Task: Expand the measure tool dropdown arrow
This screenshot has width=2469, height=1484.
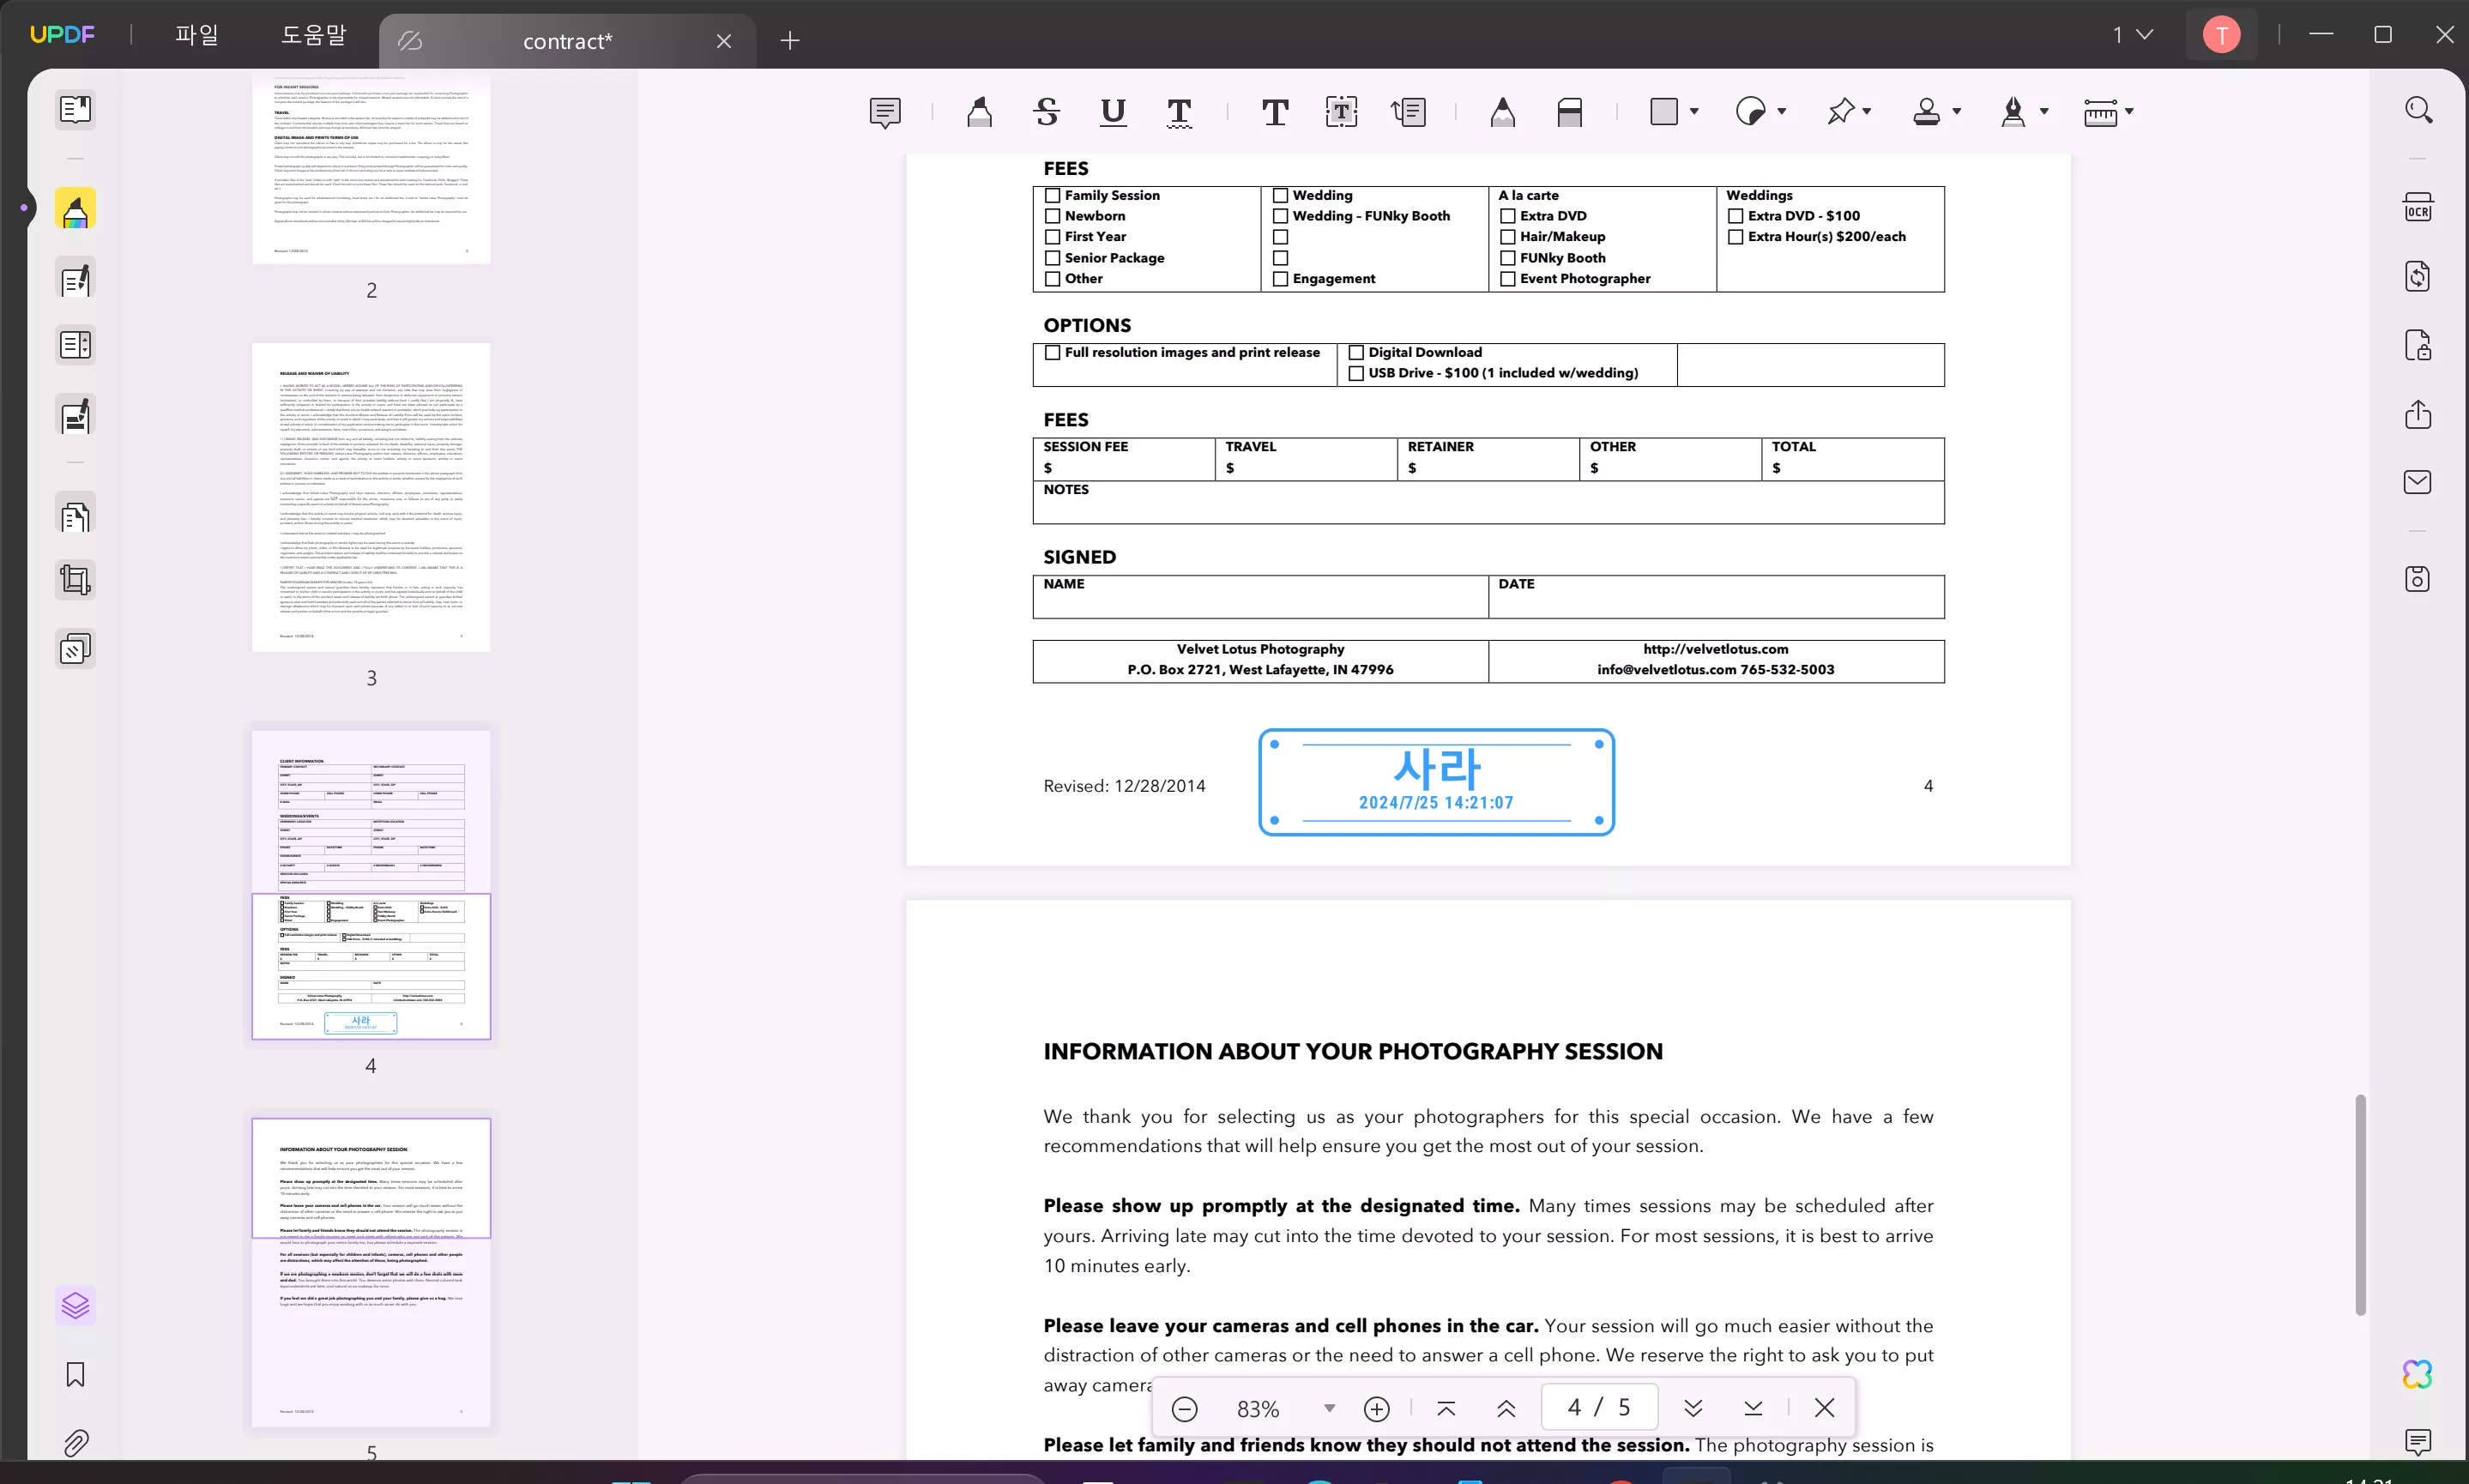Action: tap(2129, 111)
